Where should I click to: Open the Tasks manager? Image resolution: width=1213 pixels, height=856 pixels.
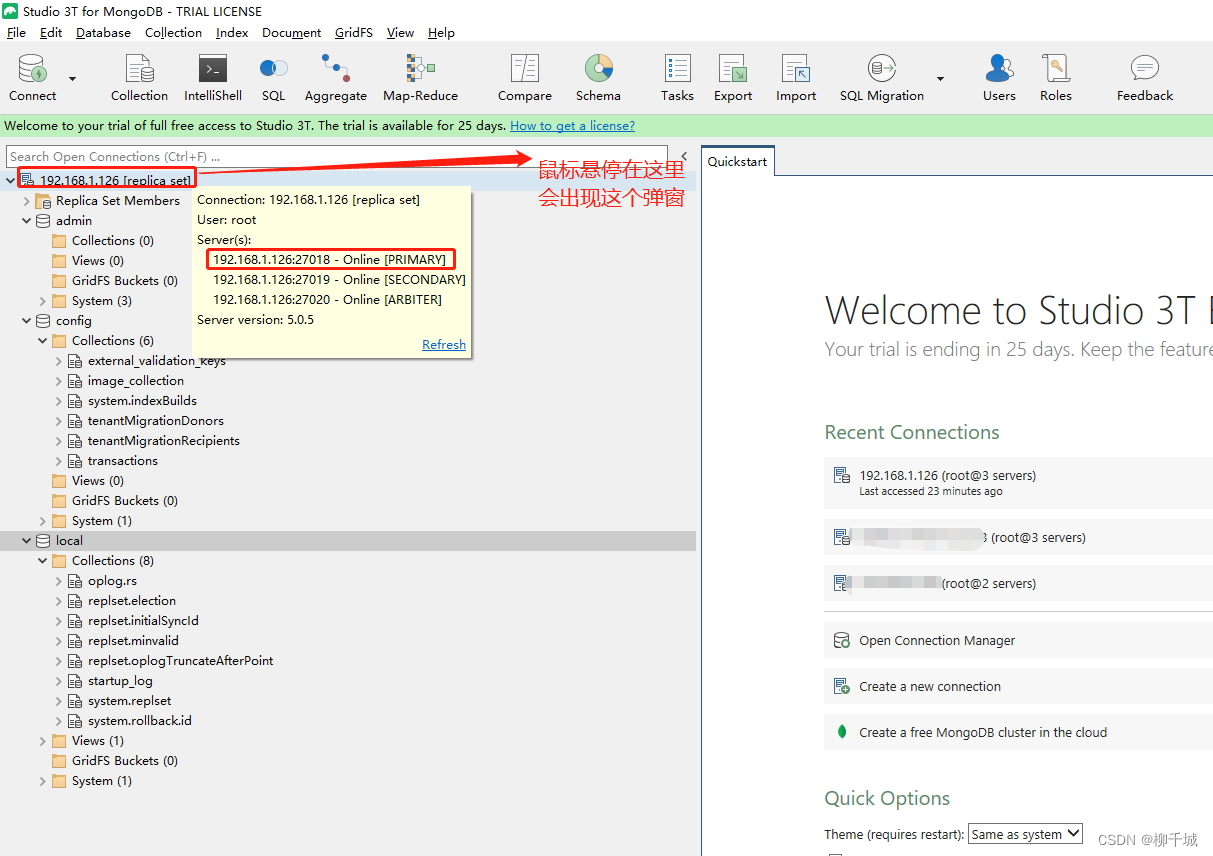pos(677,78)
